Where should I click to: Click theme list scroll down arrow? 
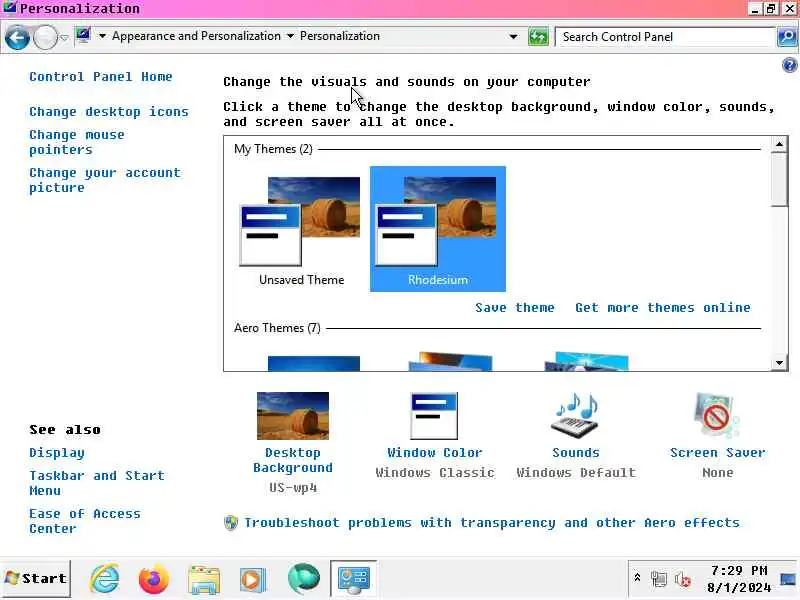[779, 363]
